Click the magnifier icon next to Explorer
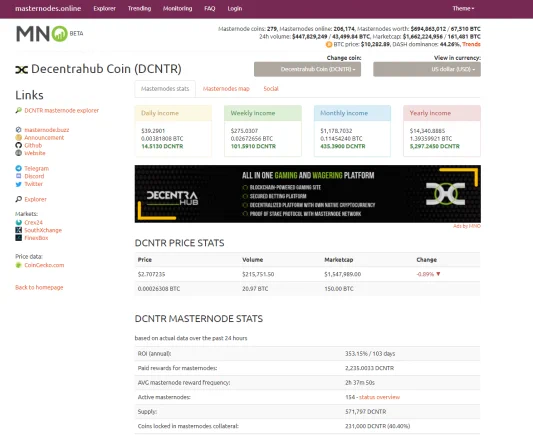The height and width of the screenshot is (435, 533). [18, 199]
